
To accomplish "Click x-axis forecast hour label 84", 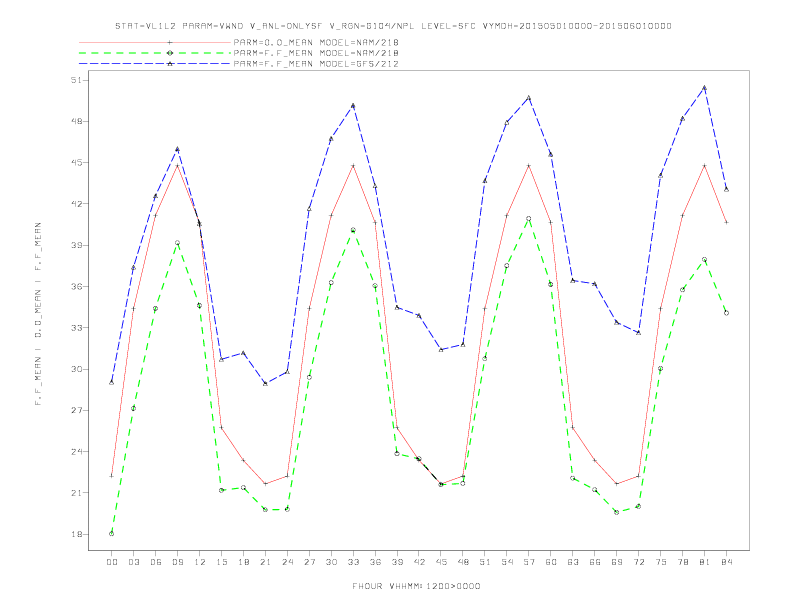I will tap(726, 562).
